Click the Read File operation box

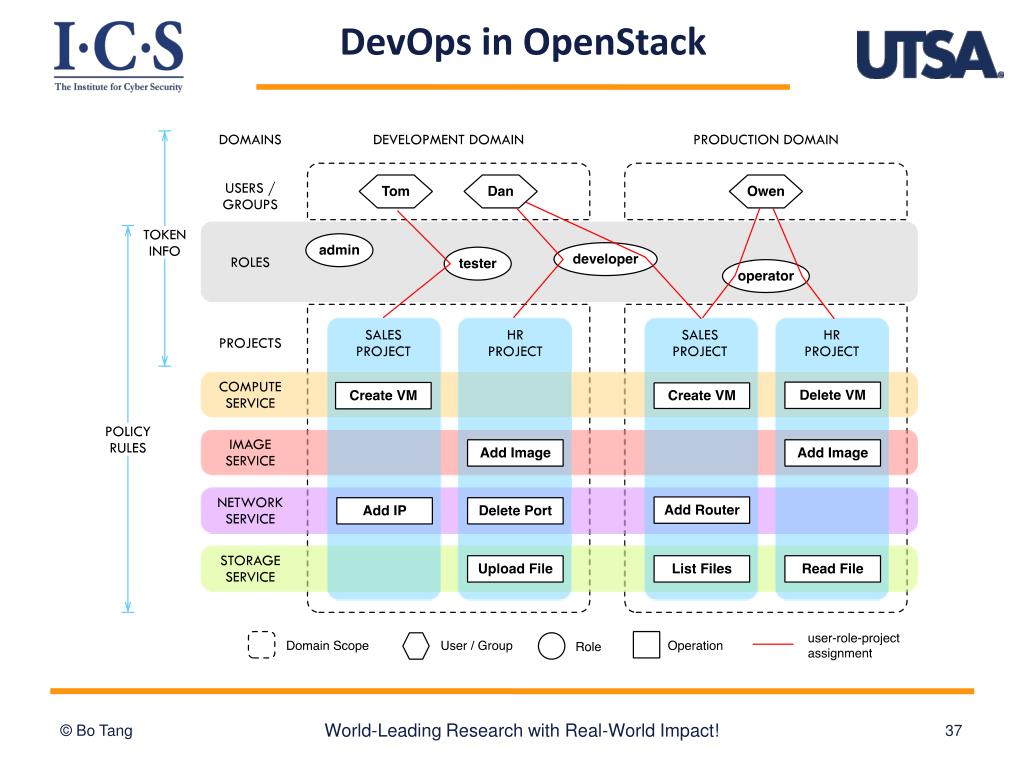832,569
